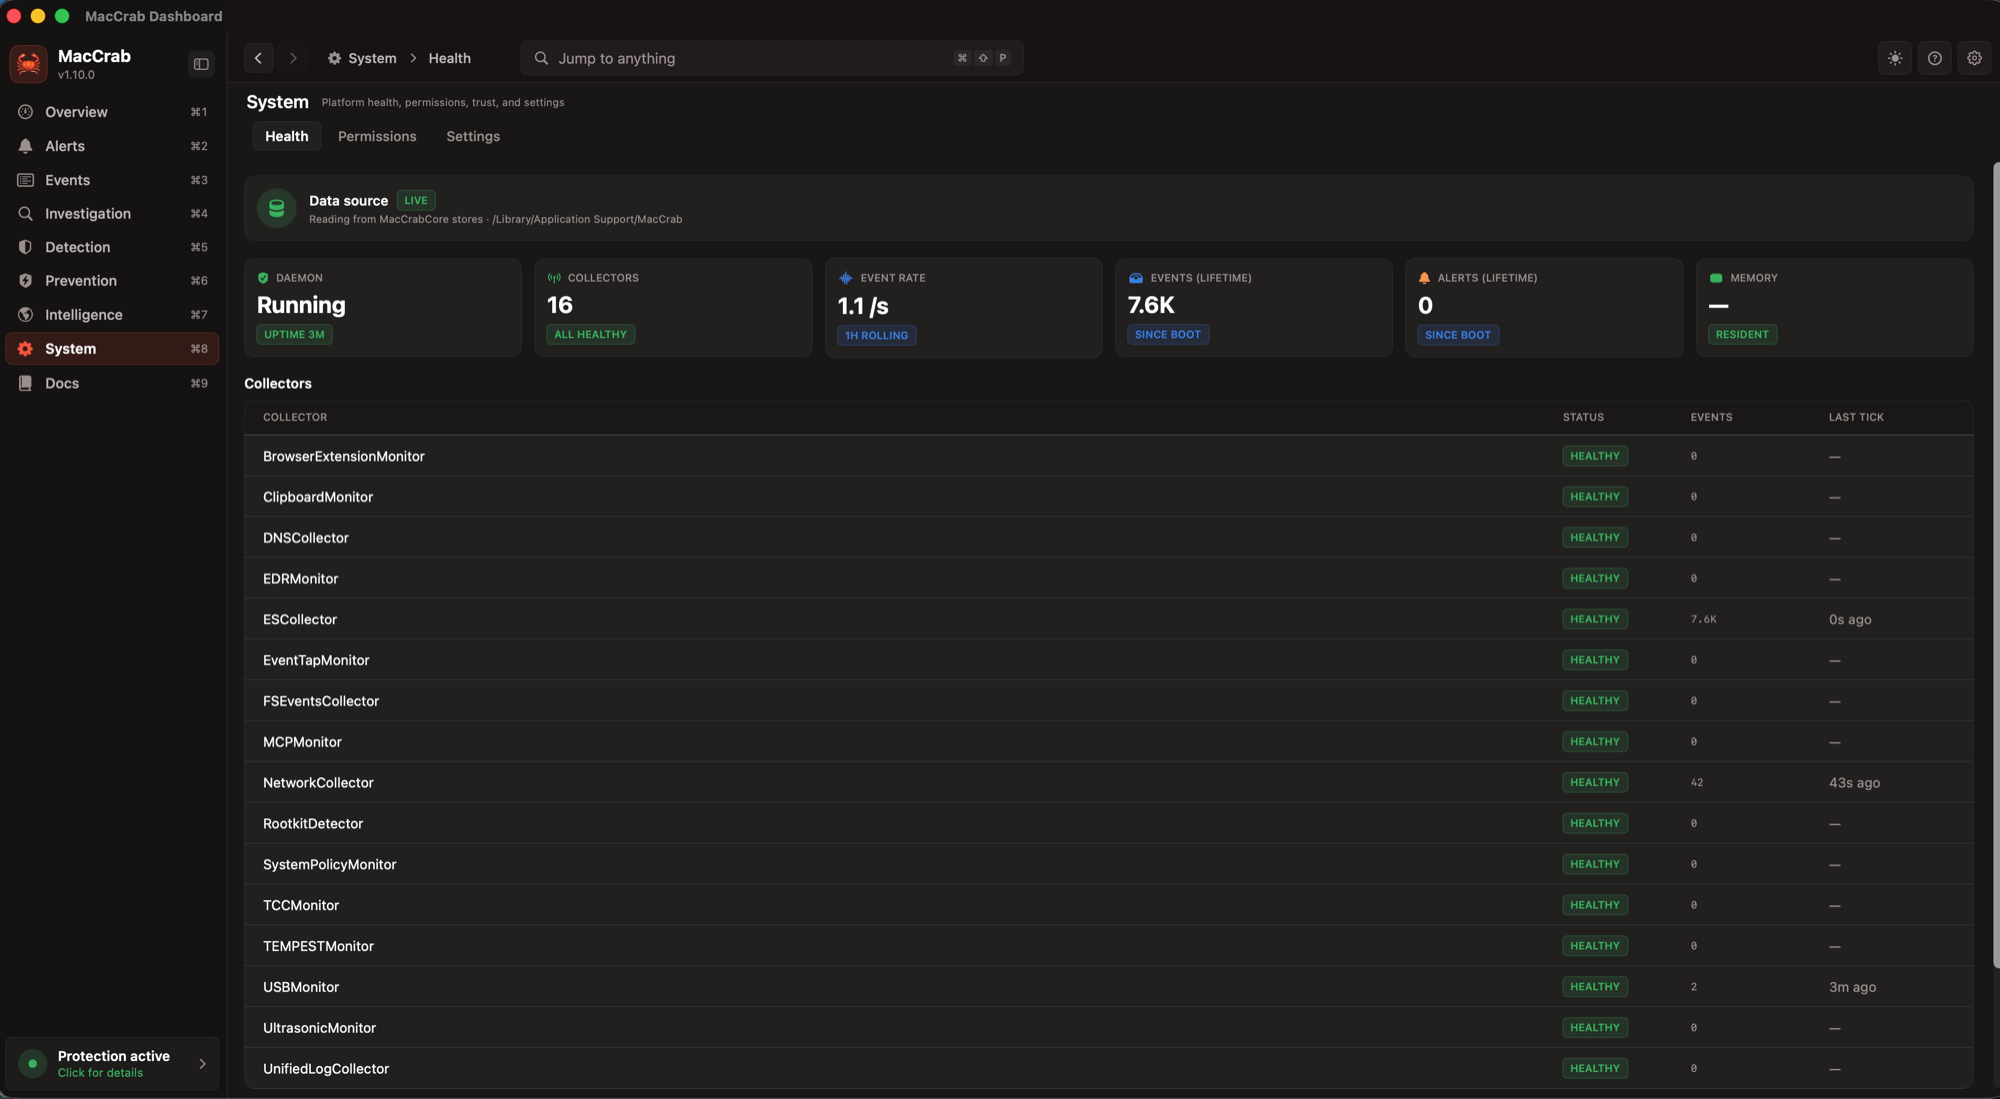The image size is (2000, 1099).
Task: Click the Memory chip icon
Action: point(1716,278)
